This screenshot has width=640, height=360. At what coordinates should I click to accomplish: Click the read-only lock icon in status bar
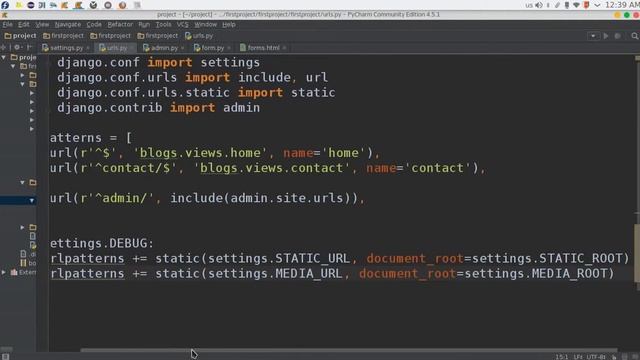tap(614, 357)
